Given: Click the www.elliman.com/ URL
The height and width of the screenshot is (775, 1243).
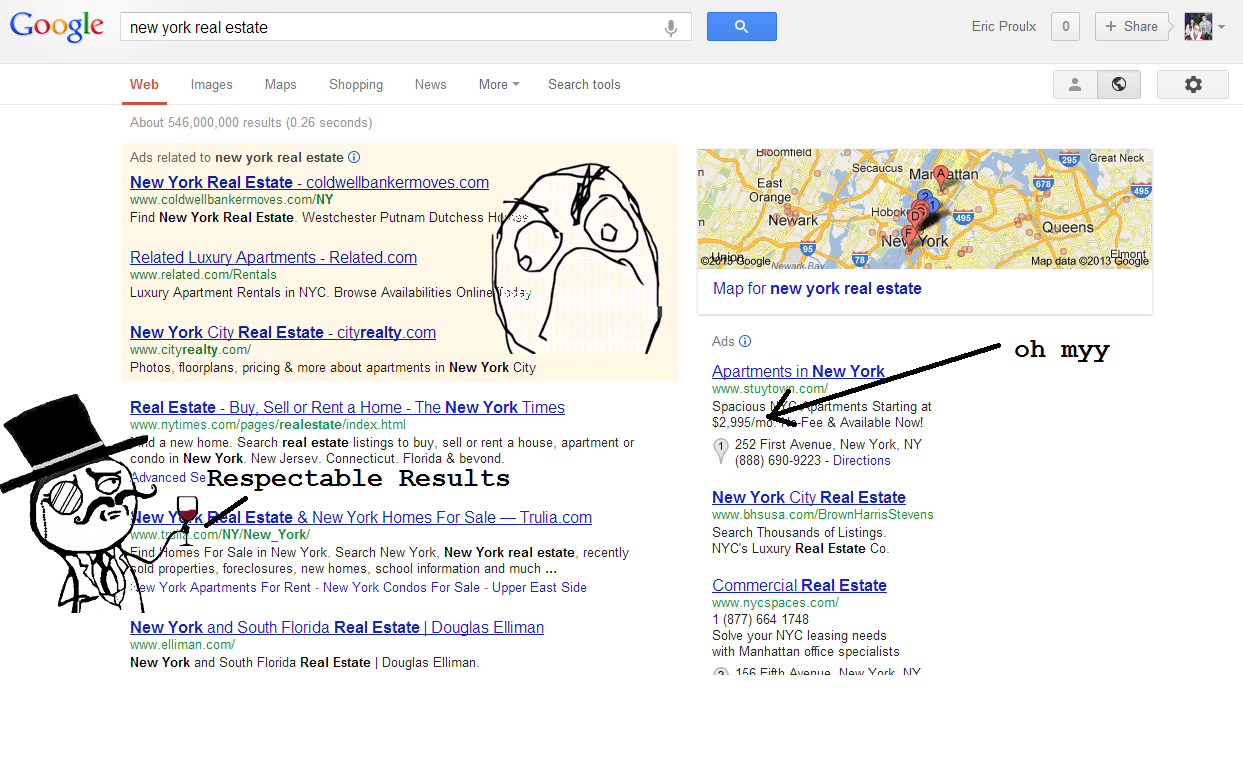Looking at the screenshot, I should tap(182, 645).
